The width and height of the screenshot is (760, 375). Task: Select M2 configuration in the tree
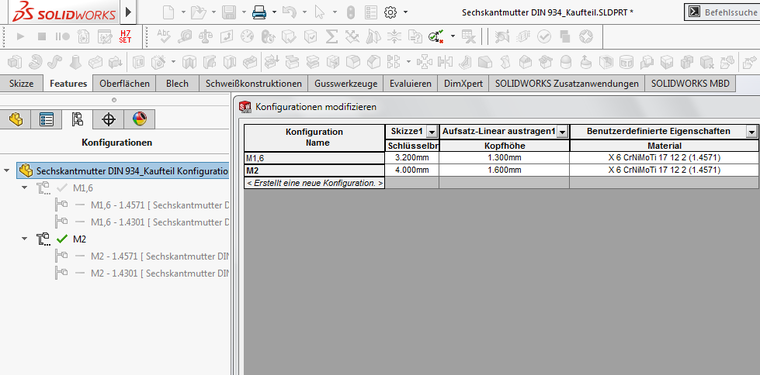pyautogui.click(x=79, y=239)
